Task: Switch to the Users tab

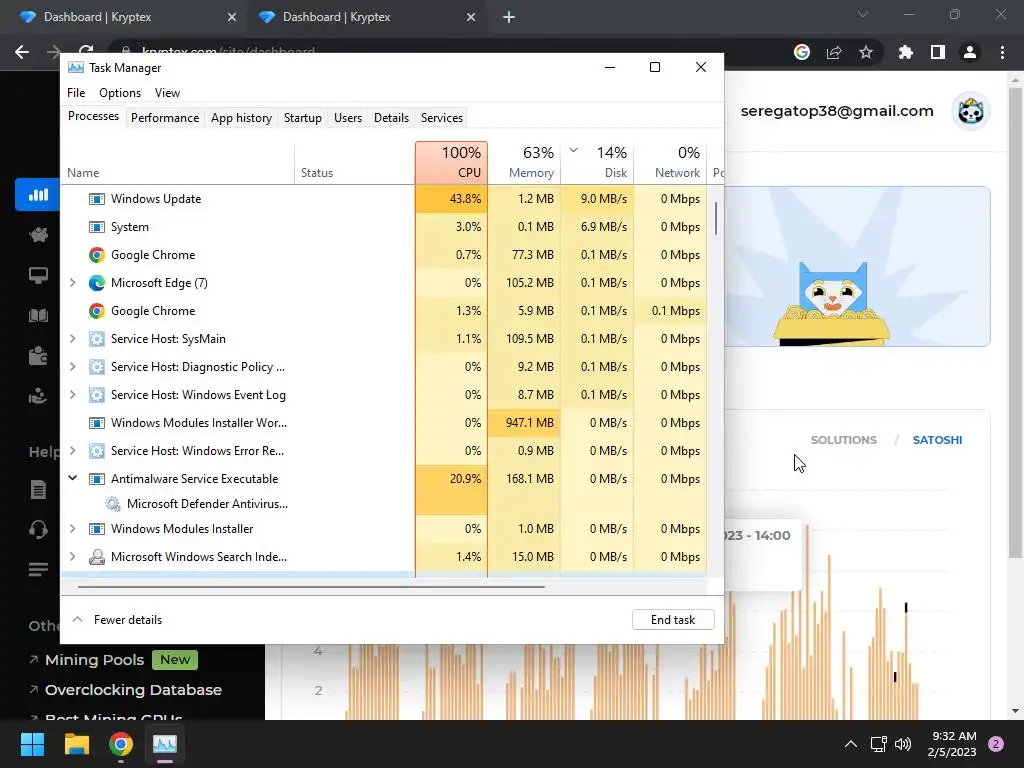Action: (347, 118)
